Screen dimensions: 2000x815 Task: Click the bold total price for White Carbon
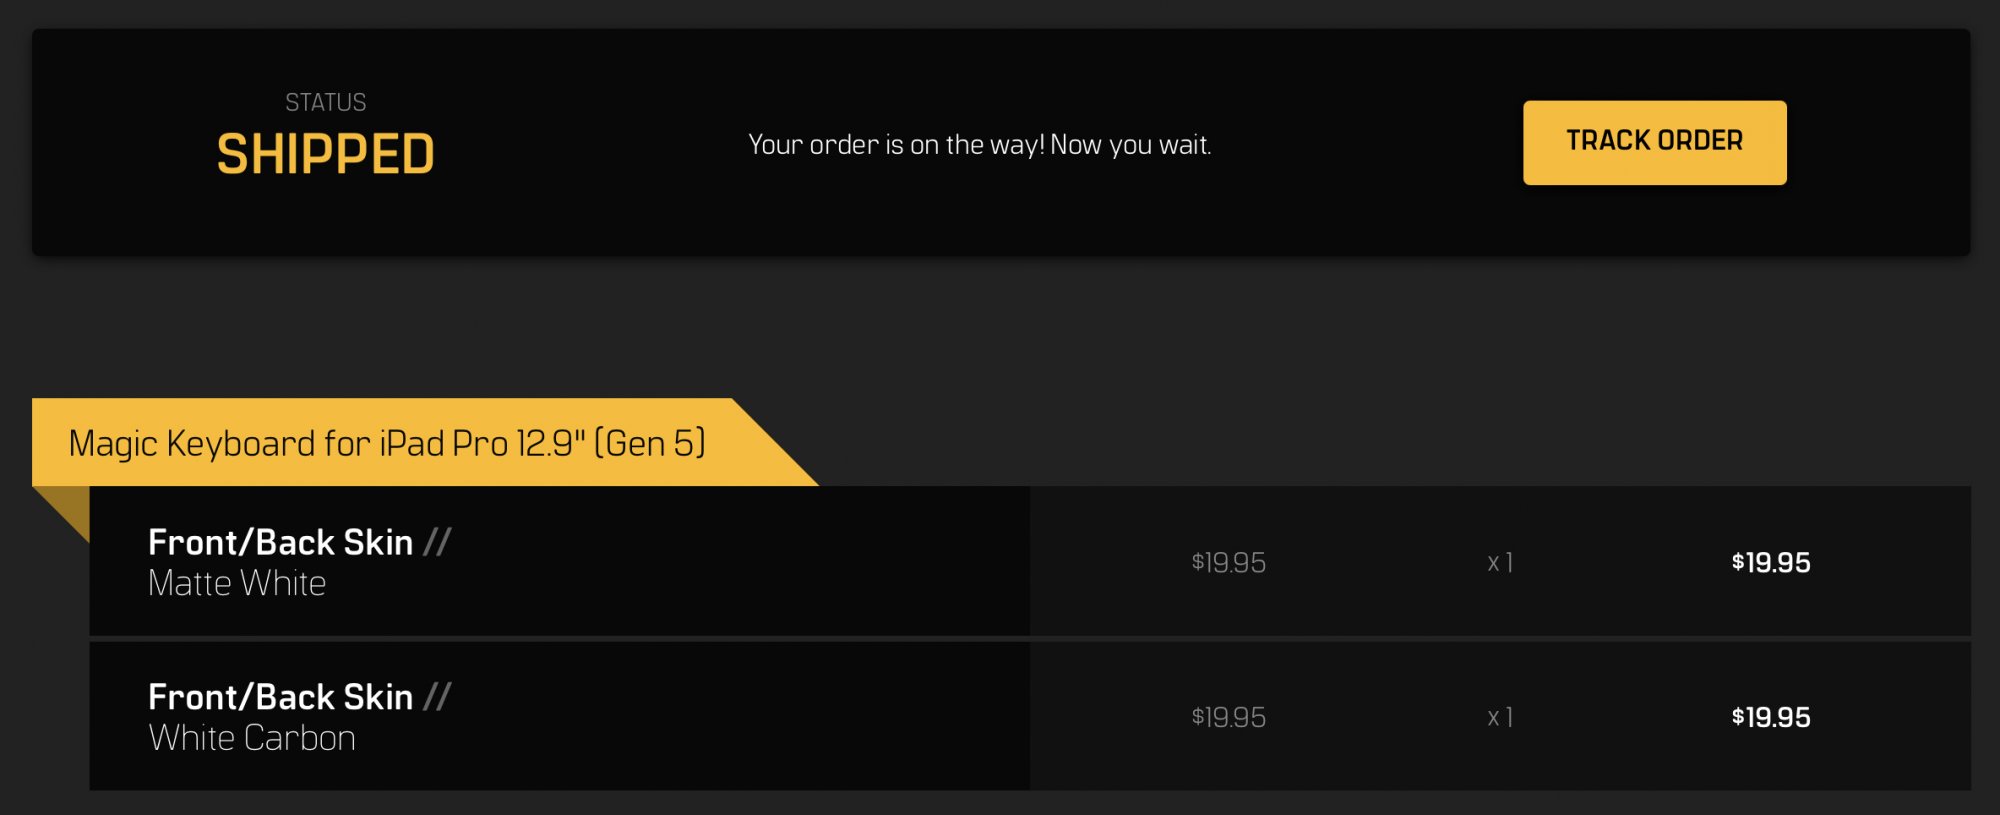click(x=1771, y=718)
